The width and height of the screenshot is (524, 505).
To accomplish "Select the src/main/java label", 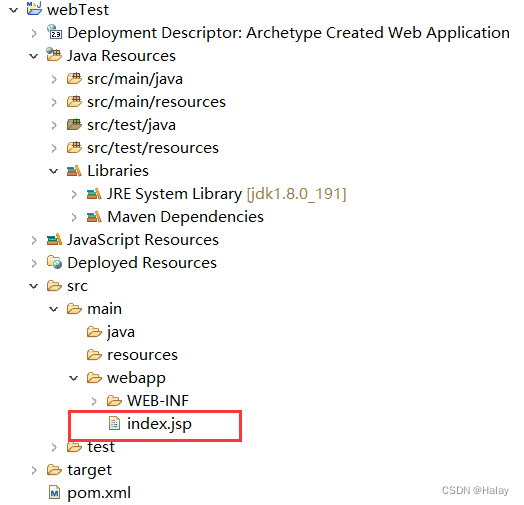I will (135, 79).
